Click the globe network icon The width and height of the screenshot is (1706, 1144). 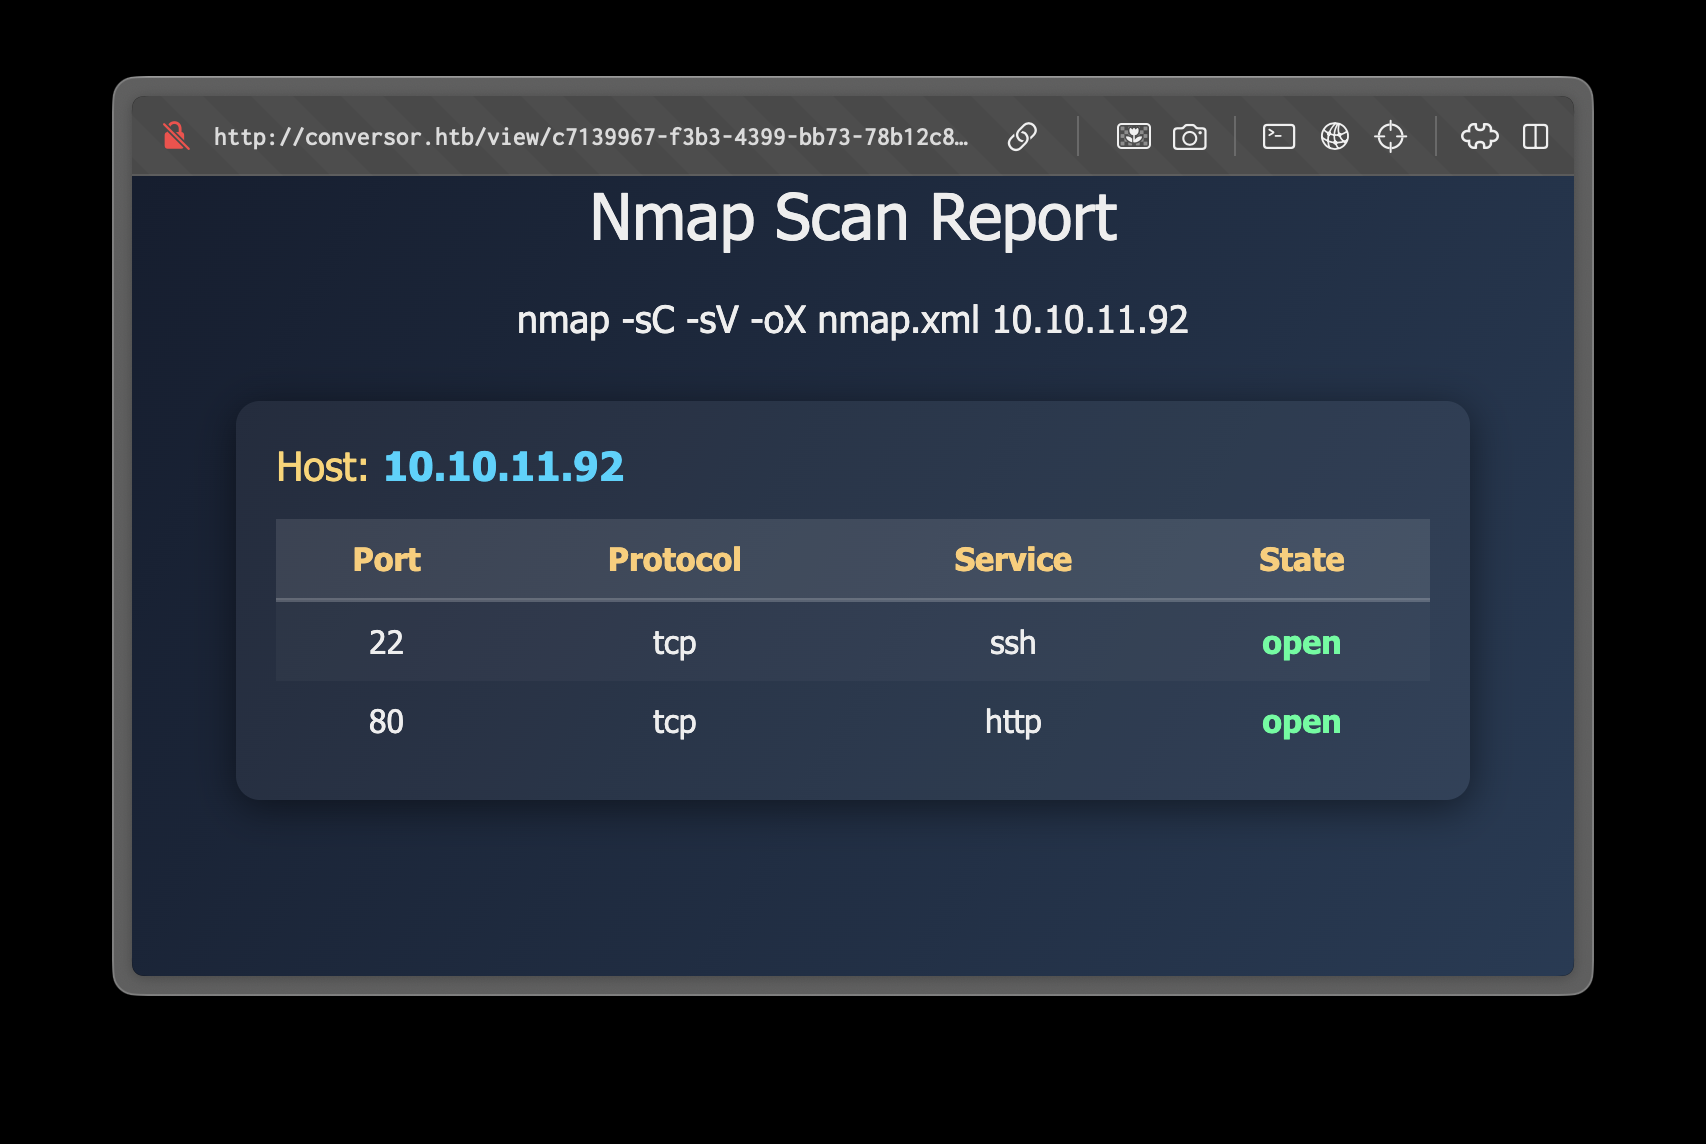pyautogui.click(x=1334, y=136)
